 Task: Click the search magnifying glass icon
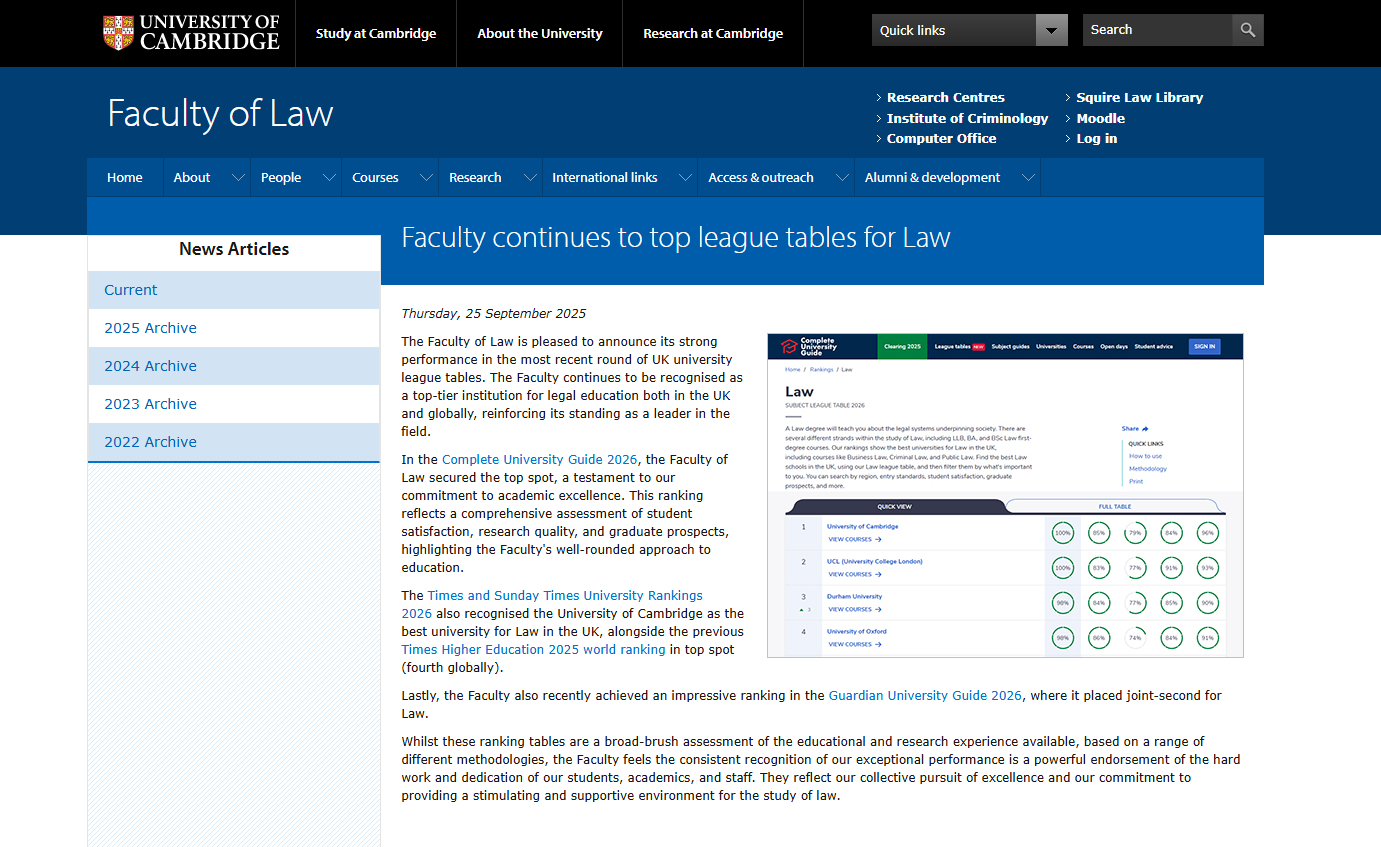click(1247, 30)
